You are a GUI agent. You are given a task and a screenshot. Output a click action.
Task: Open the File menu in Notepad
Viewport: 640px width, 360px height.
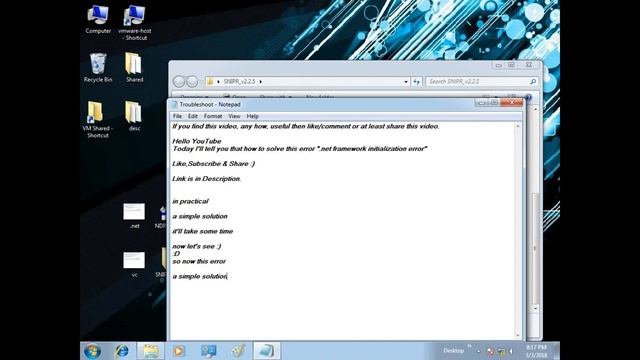pos(177,116)
